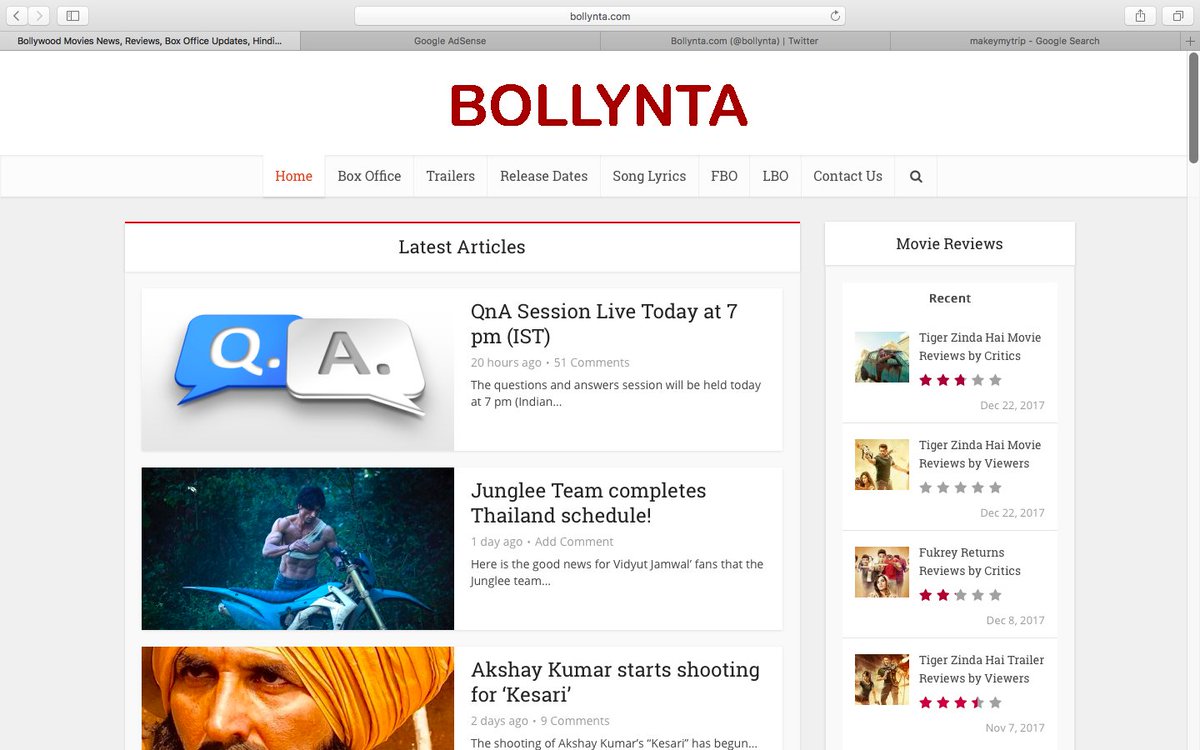Switch to Google AdSense tab
Screen dimensions: 1200x750
(450, 41)
